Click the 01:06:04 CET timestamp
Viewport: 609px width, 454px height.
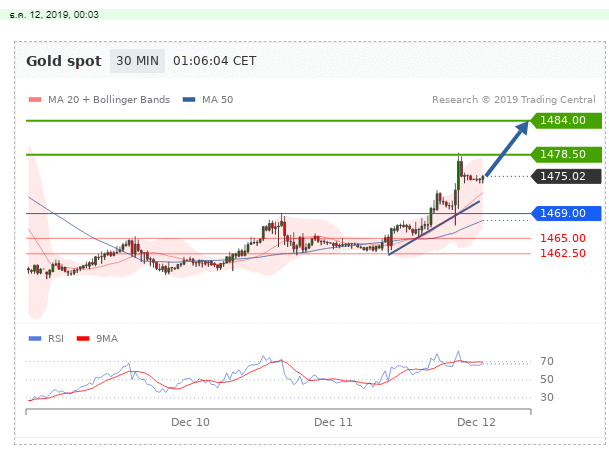[214, 61]
